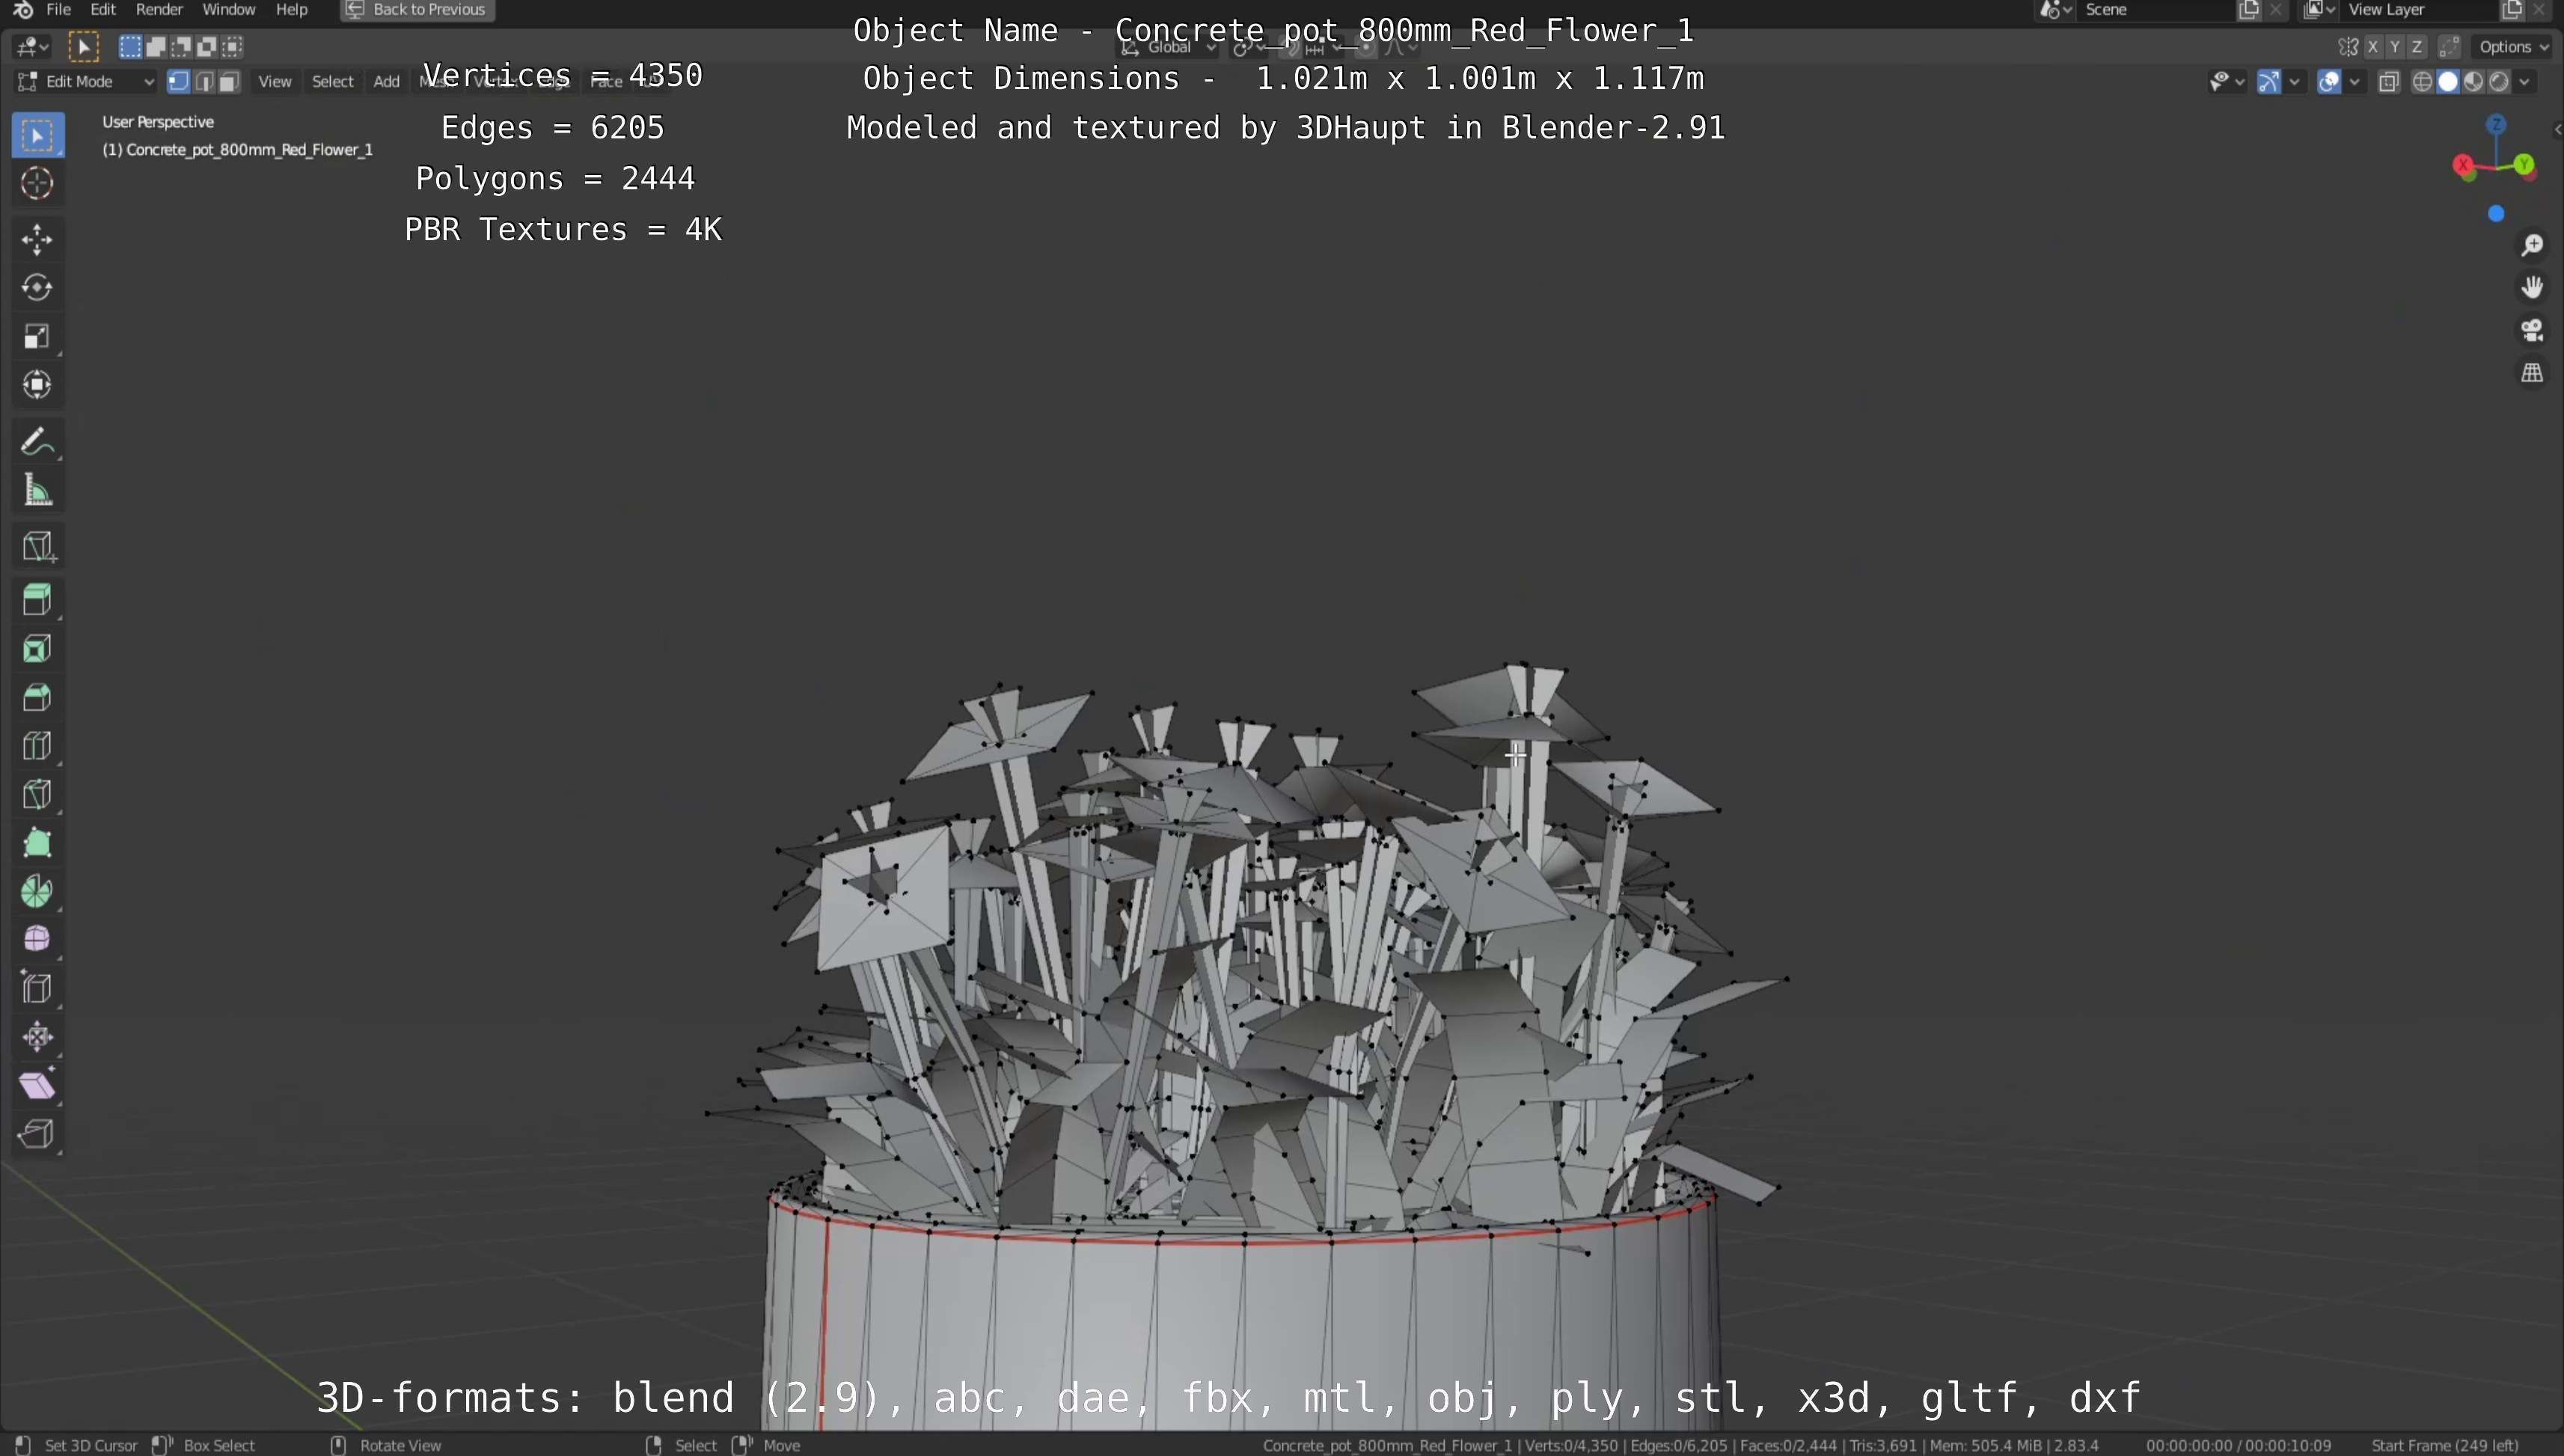Choose the Measure tool
Image resolution: width=2564 pixels, height=1456 pixels.
point(37,491)
